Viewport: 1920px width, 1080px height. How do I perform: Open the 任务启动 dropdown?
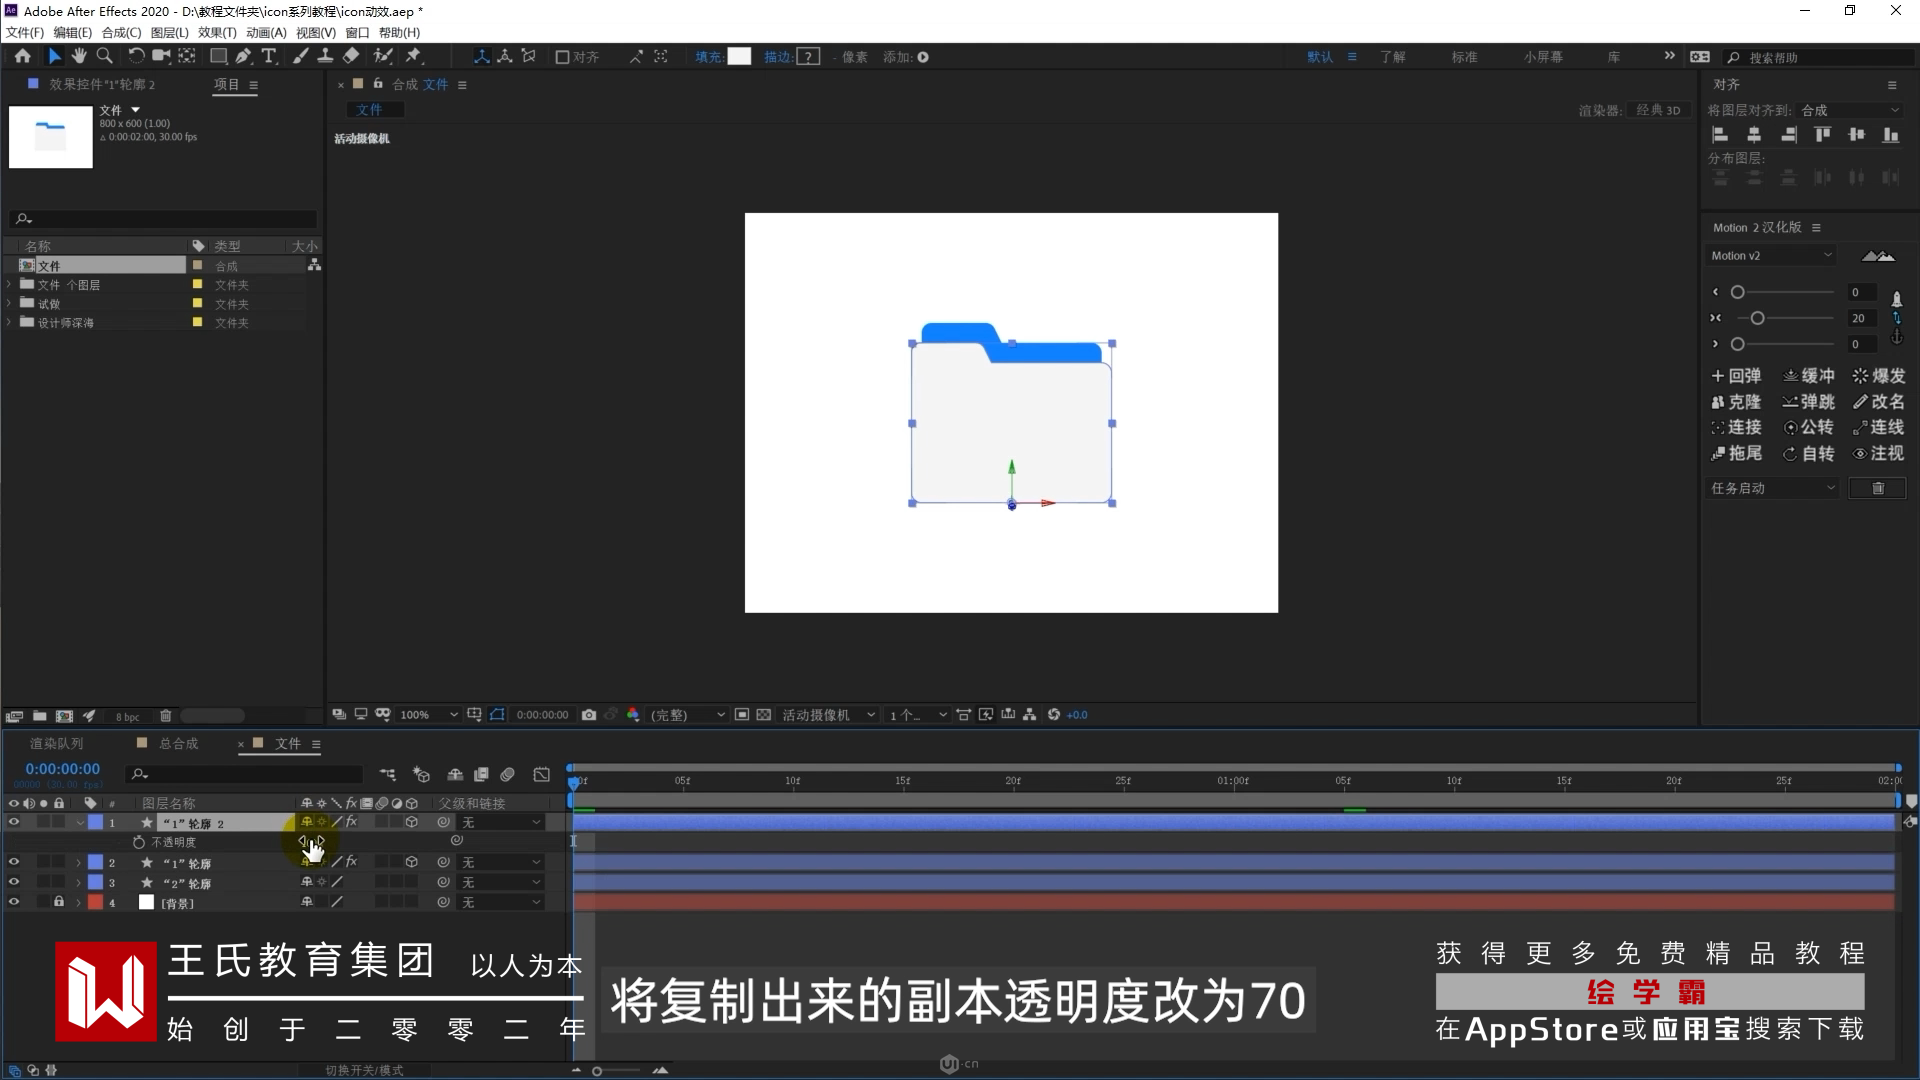[1773, 488]
